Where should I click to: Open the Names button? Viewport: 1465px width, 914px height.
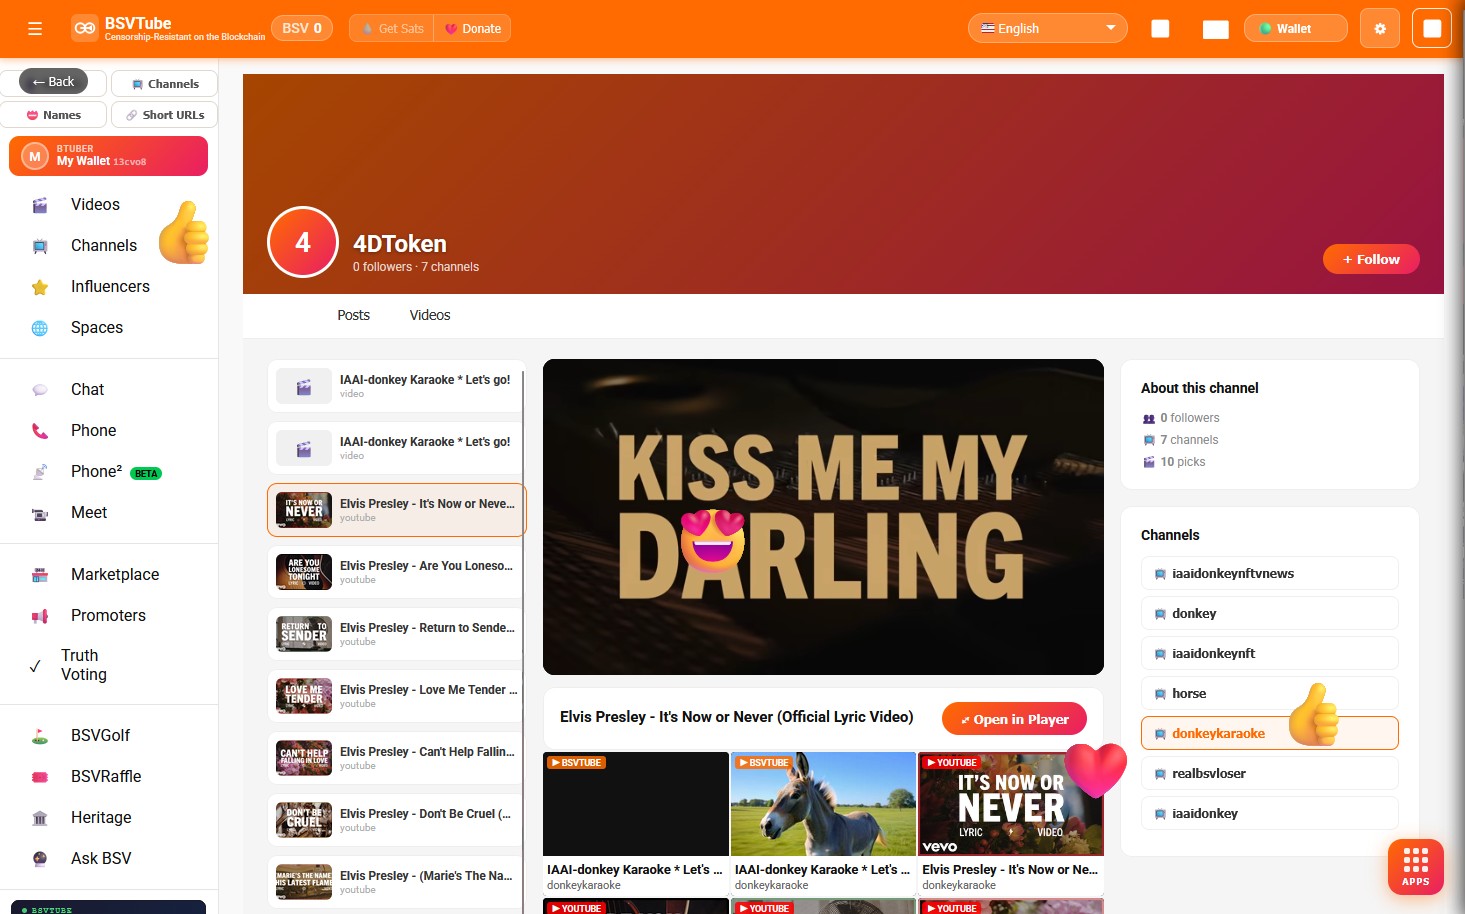(53, 115)
